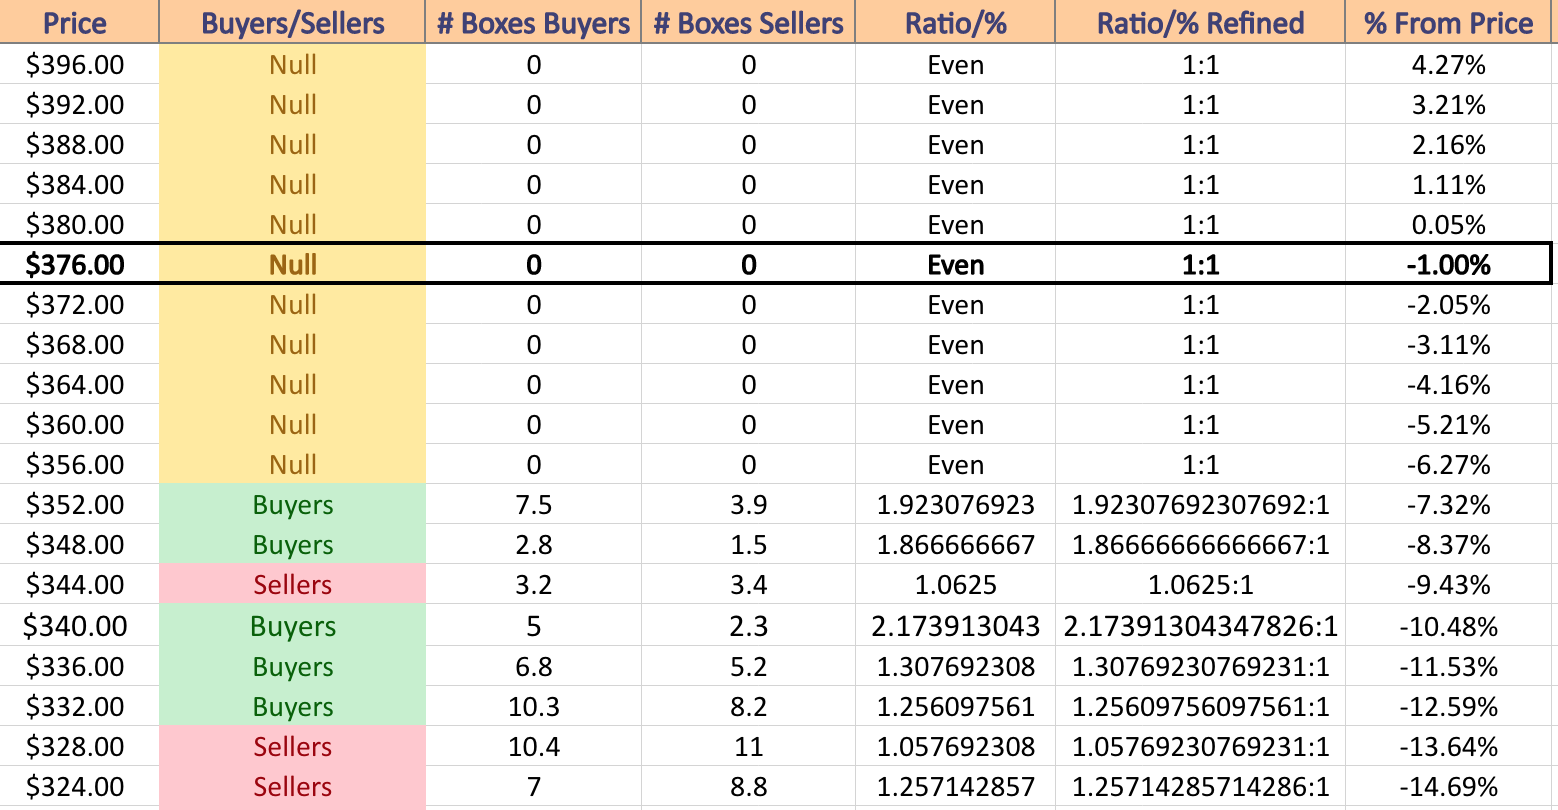Click the 10.4 boxes buyers value

[x=533, y=747]
